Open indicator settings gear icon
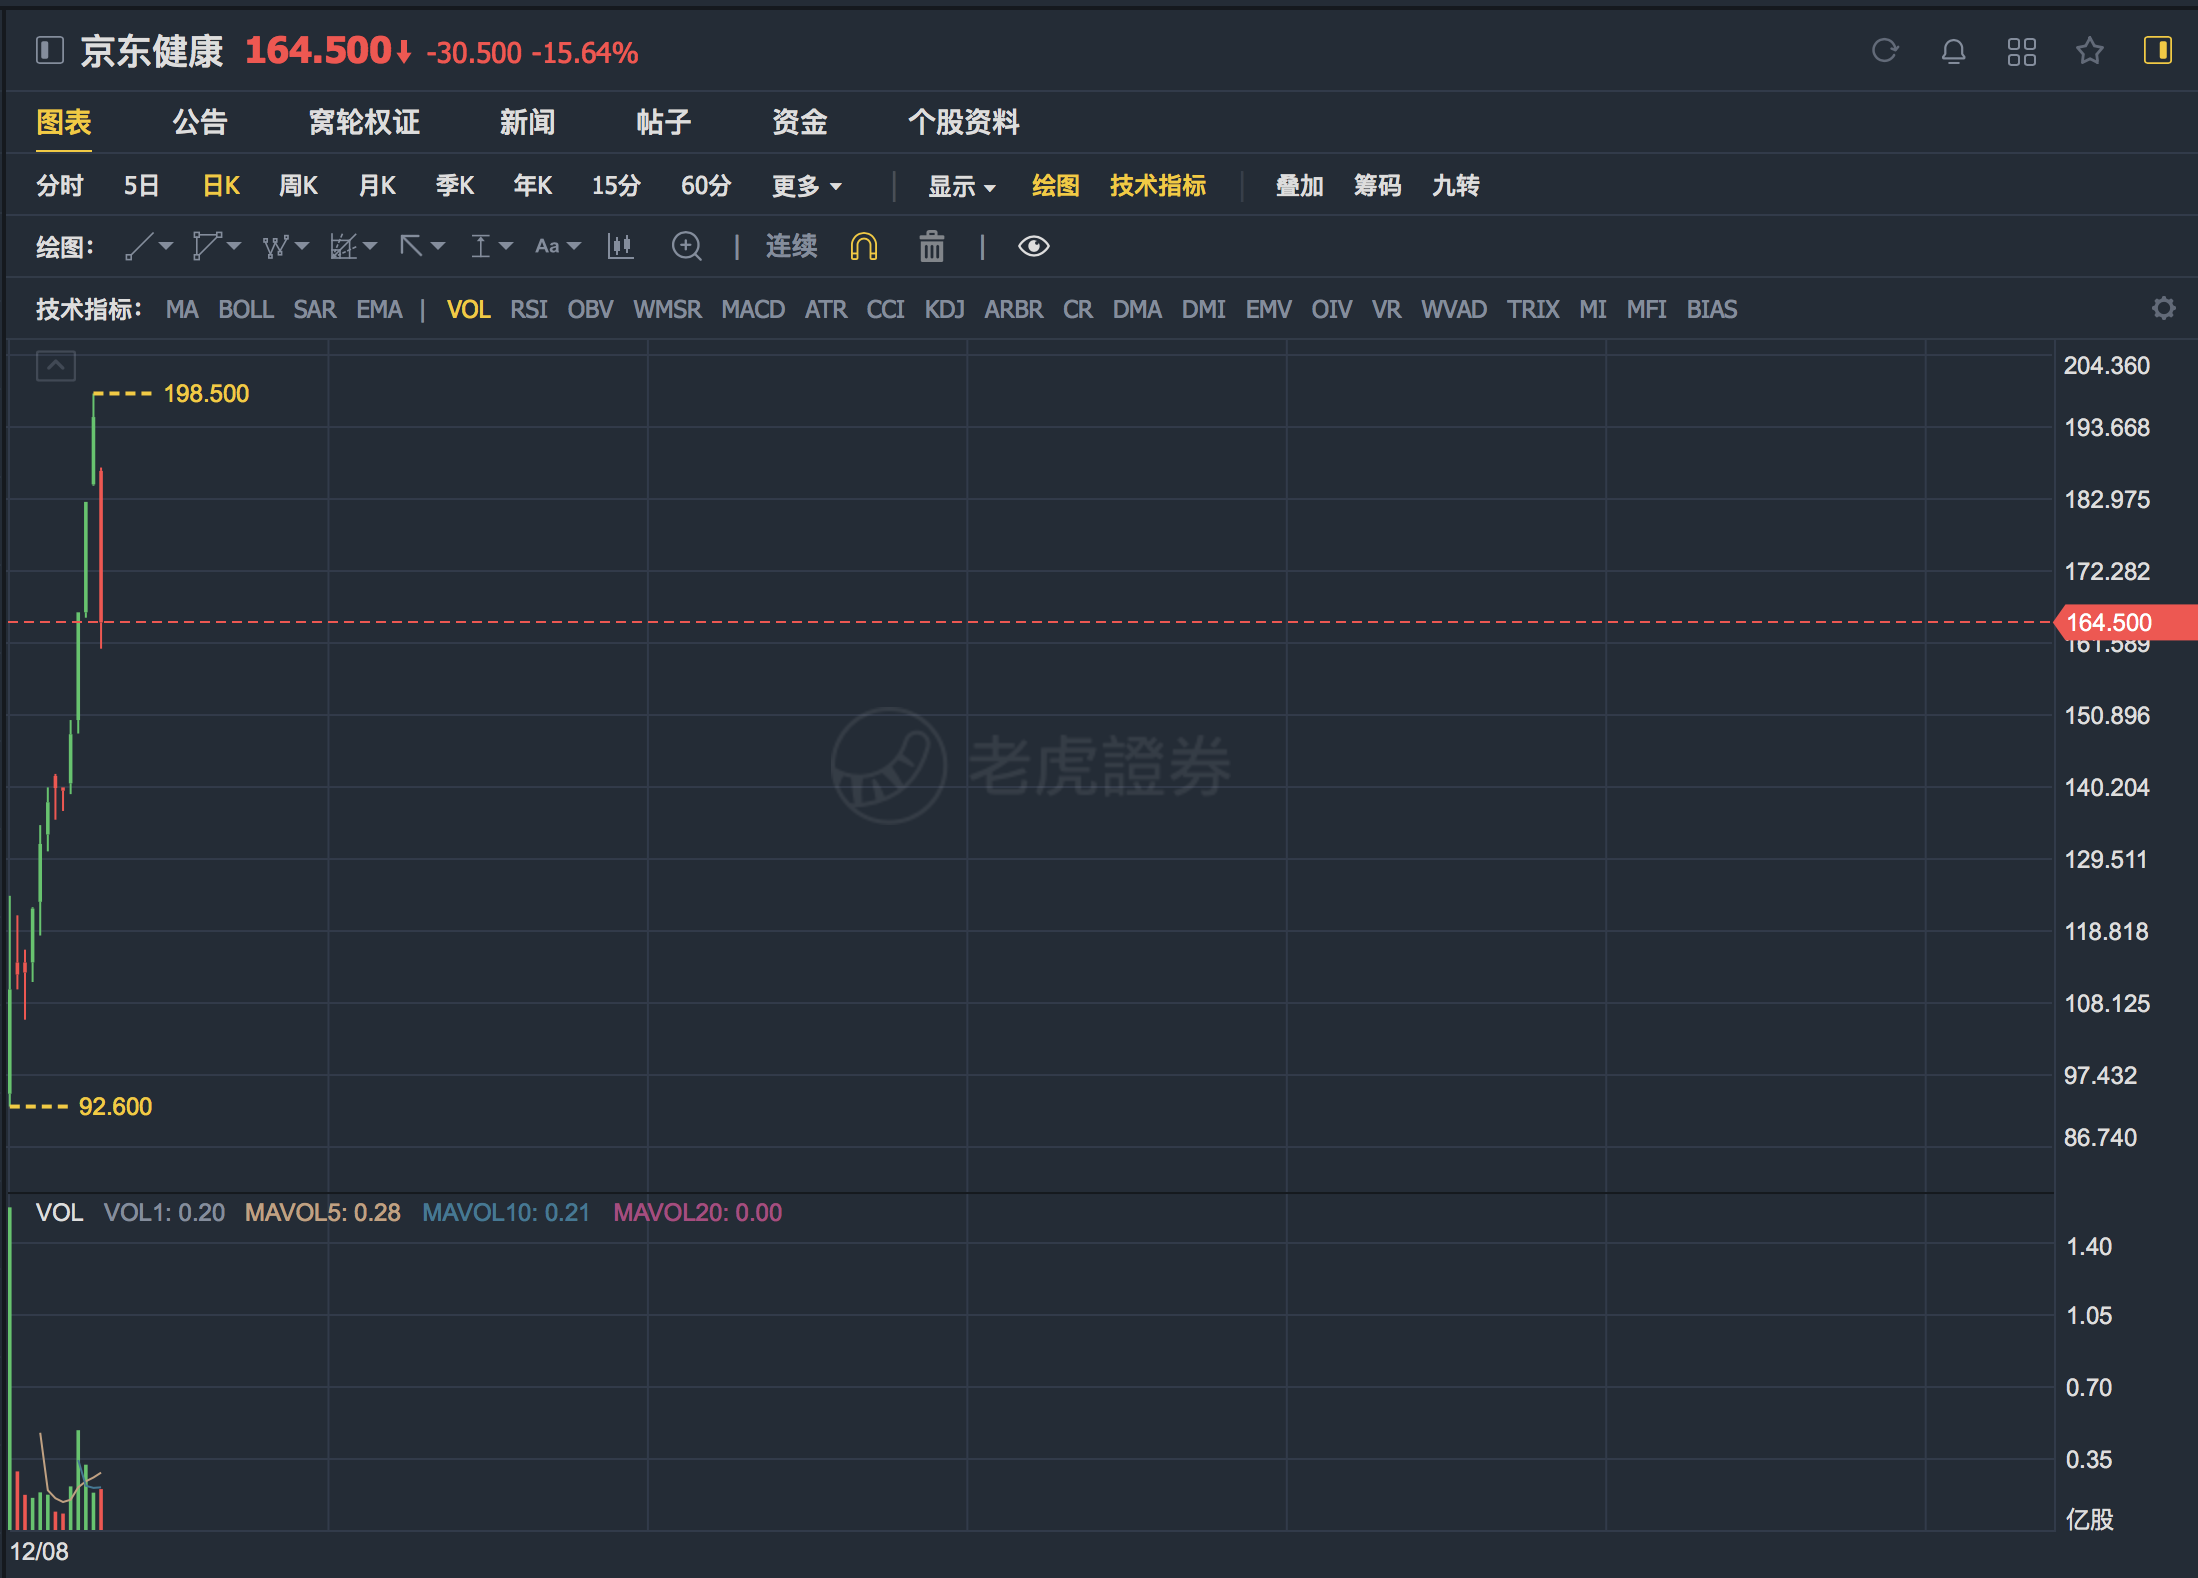Image resolution: width=2198 pixels, height=1578 pixels. 2164,308
